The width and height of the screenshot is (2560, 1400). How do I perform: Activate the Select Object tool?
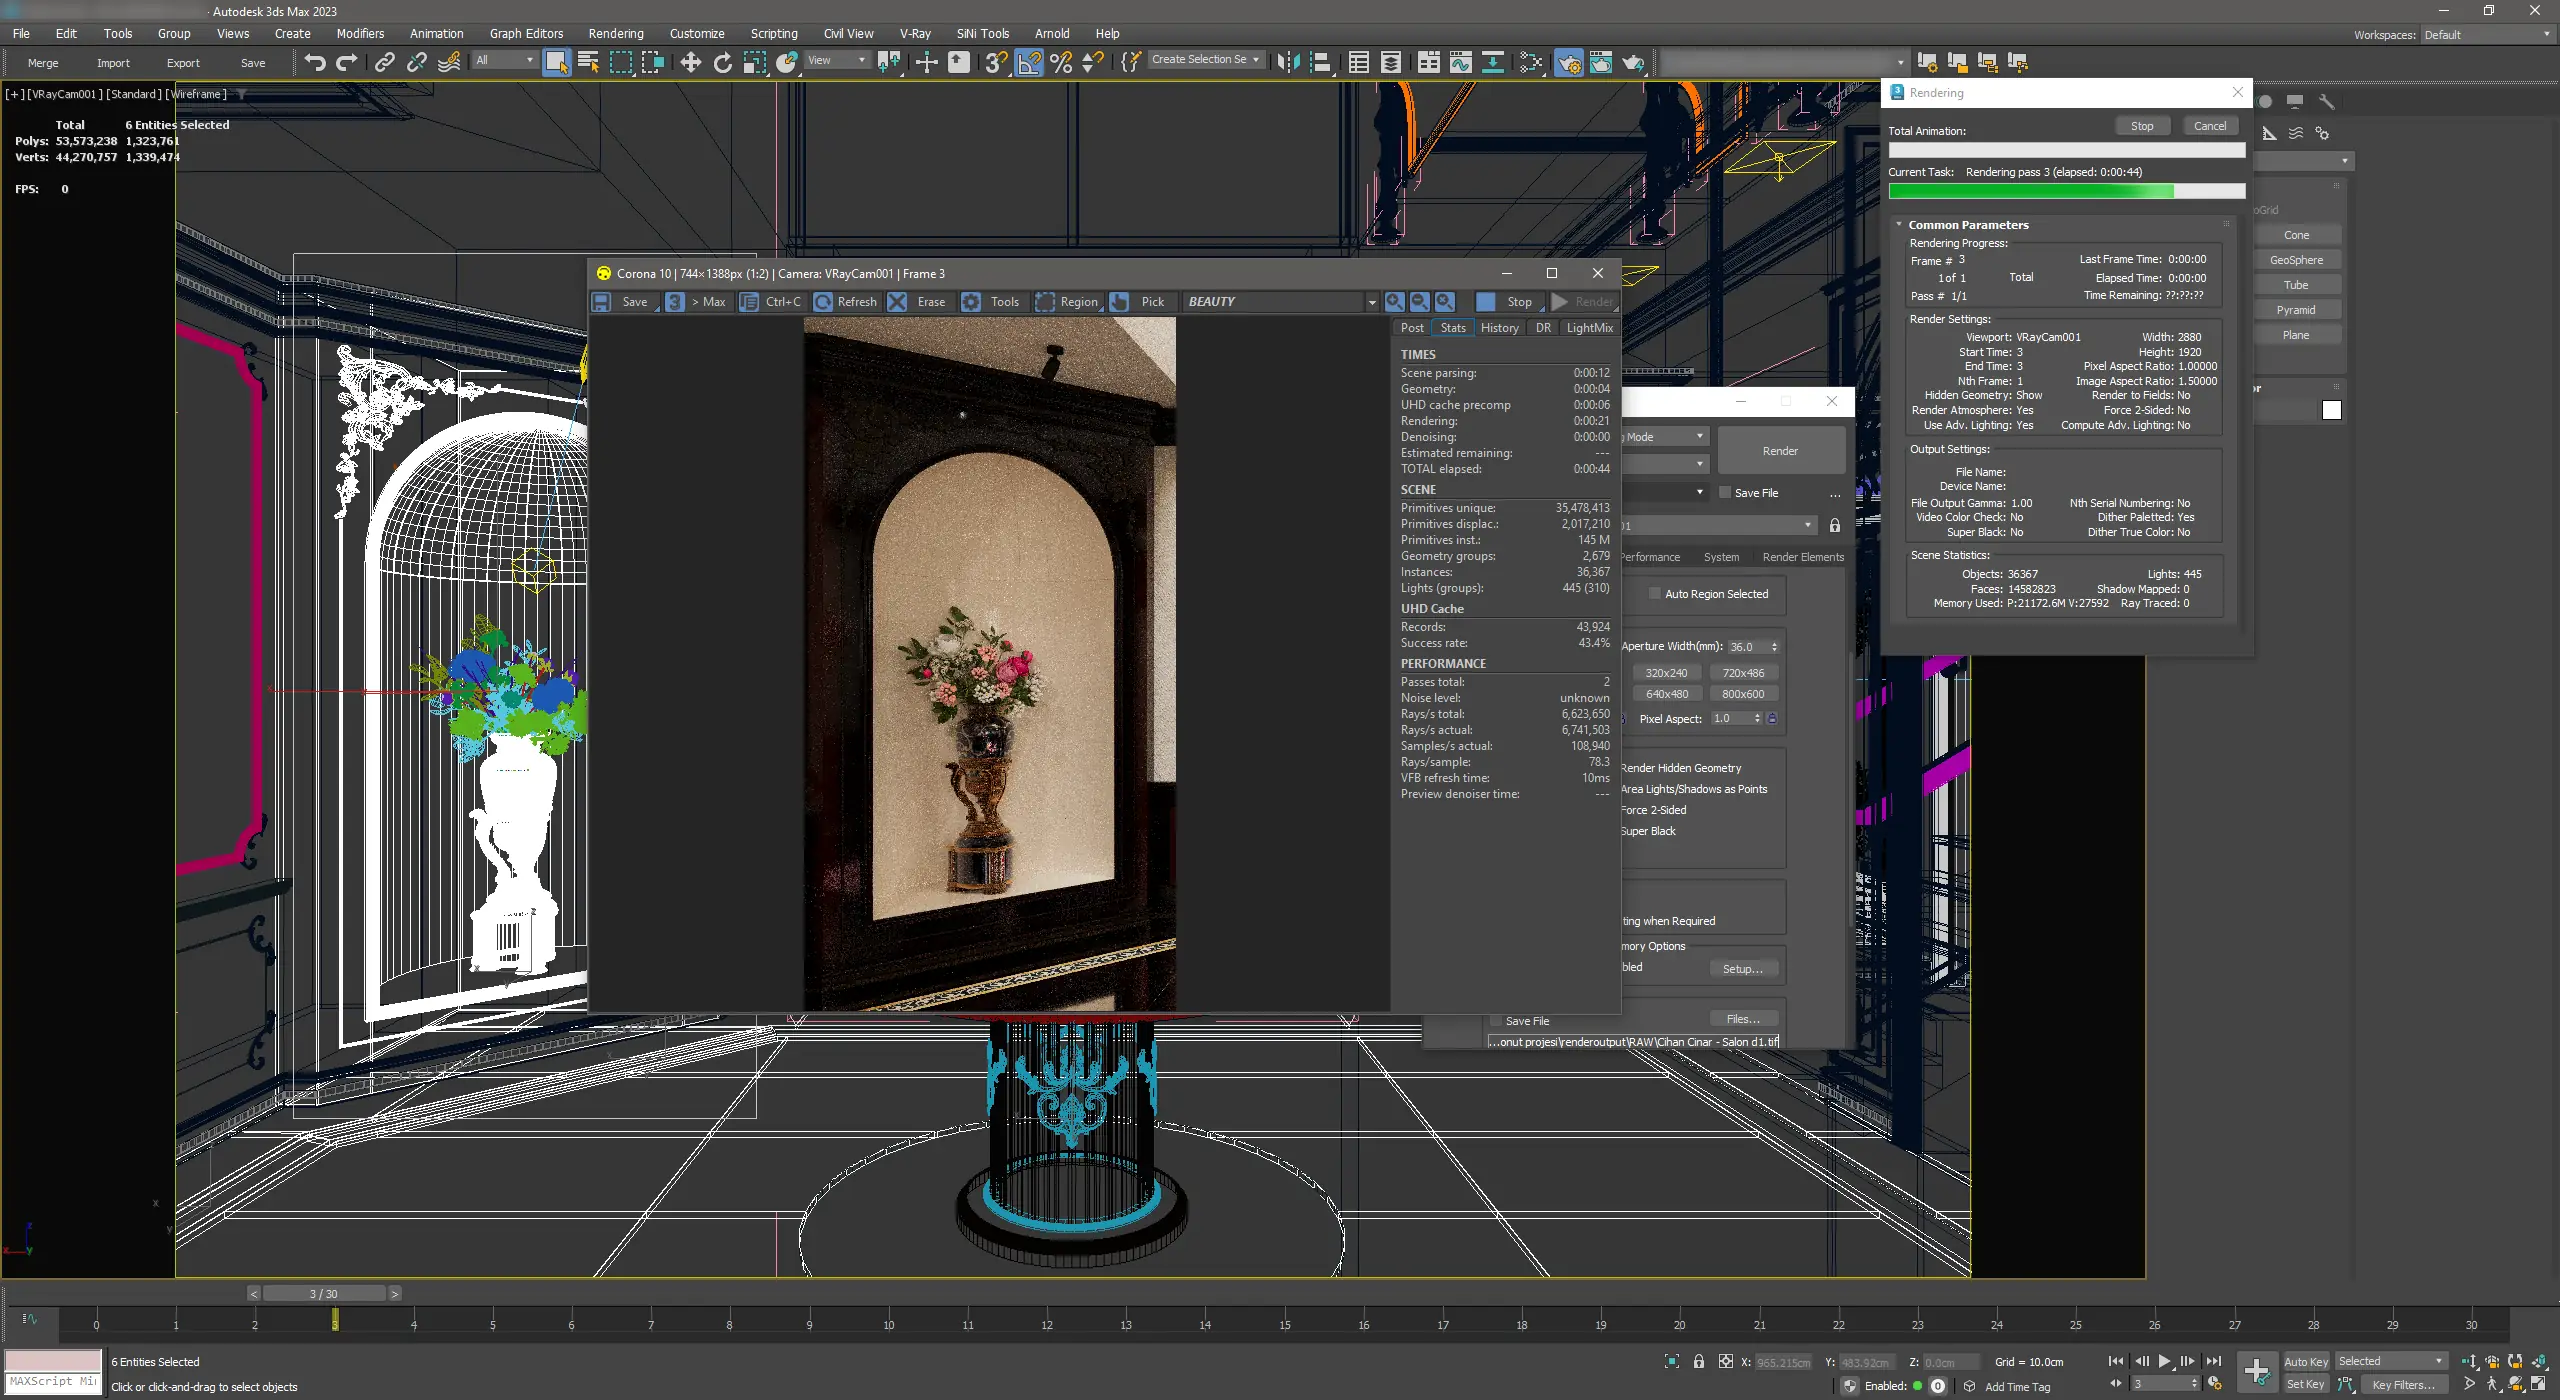[557, 62]
